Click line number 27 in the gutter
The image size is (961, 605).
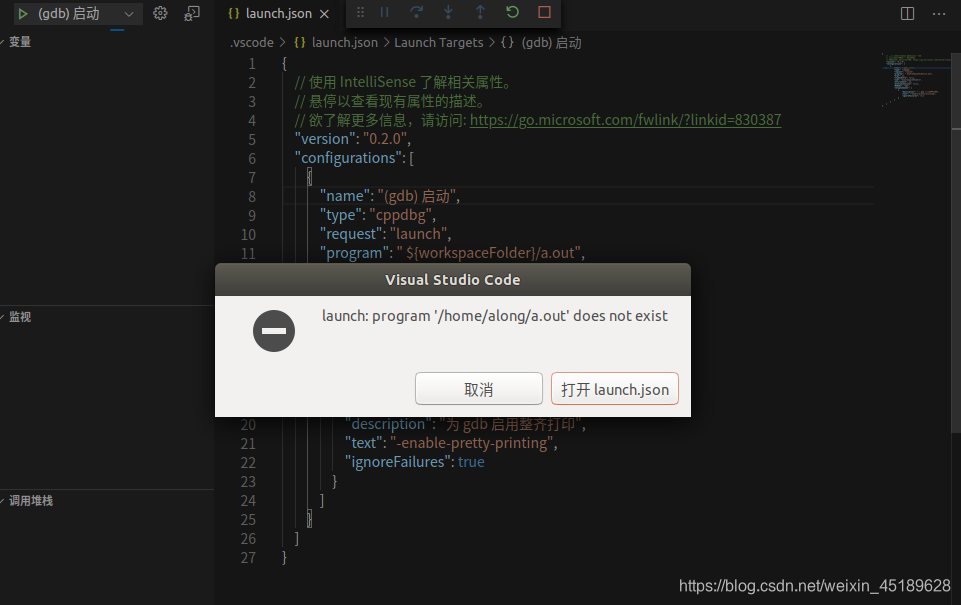[x=248, y=557]
